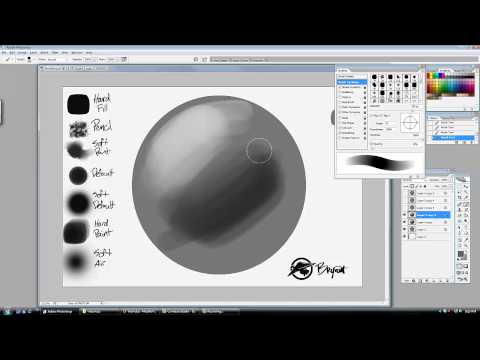Click the airbrush icon in the options bar
This screenshot has height=360, width=480.
click(124, 59)
